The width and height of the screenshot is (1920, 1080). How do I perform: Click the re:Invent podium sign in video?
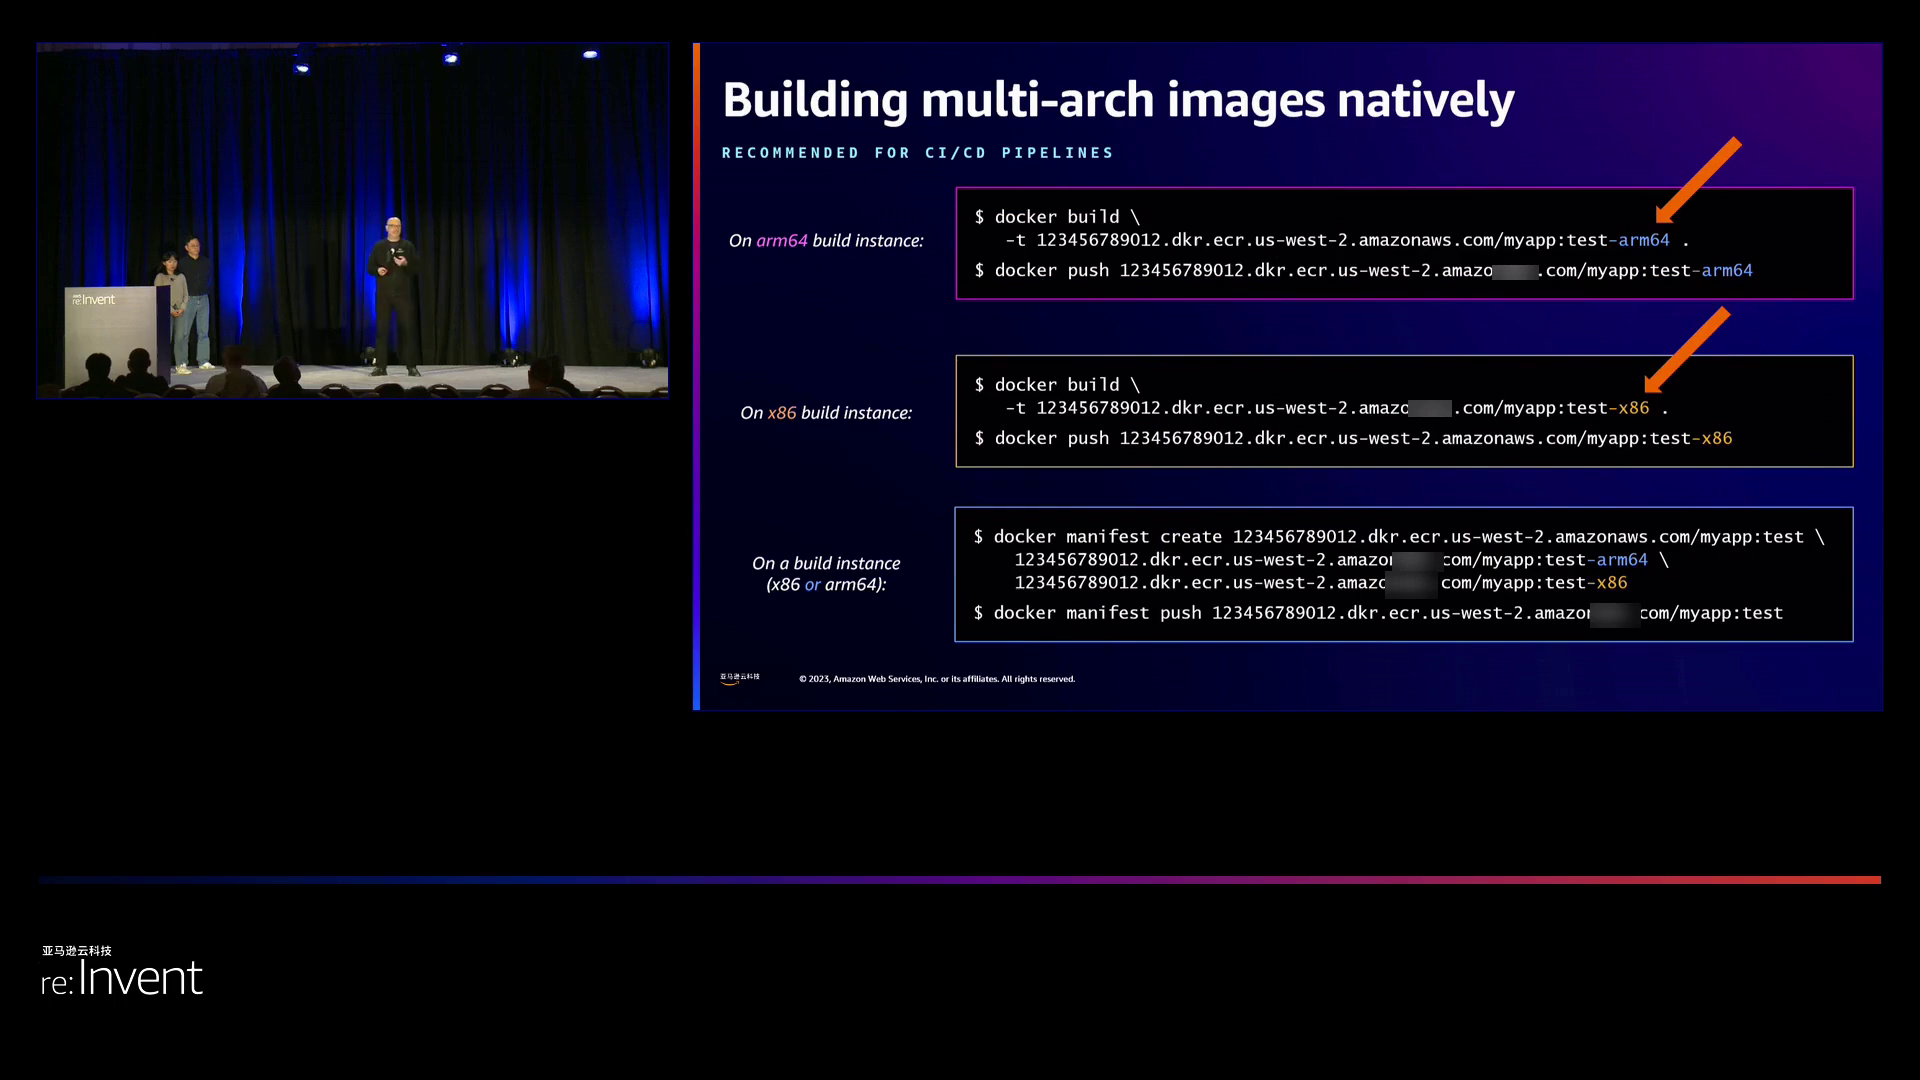point(94,300)
